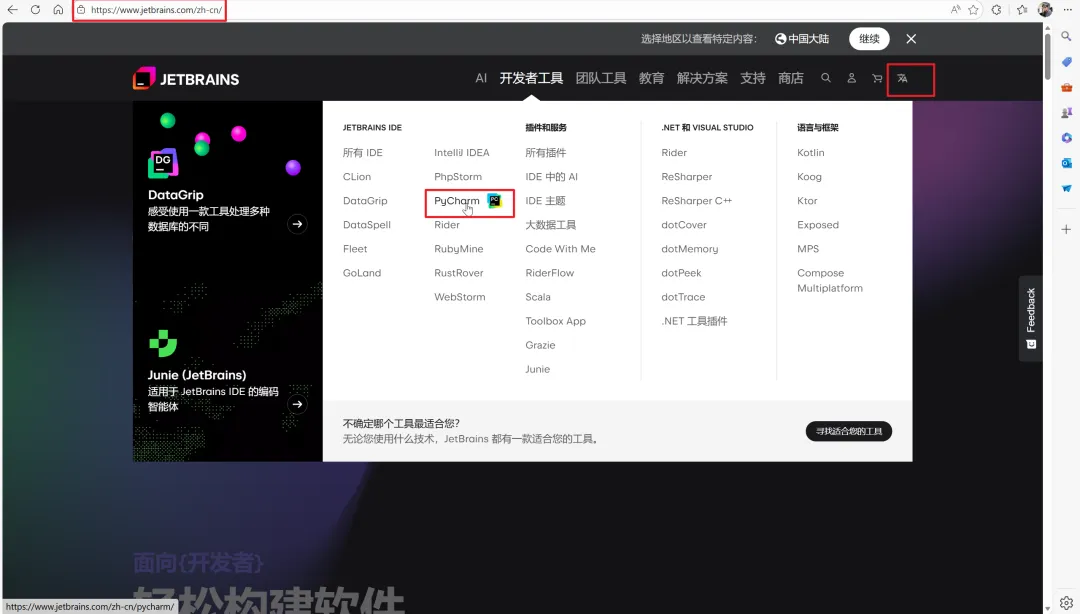Screen dimensions: 1080x614
Task: Open the 解决方案 menu
Action: (702, 78)
